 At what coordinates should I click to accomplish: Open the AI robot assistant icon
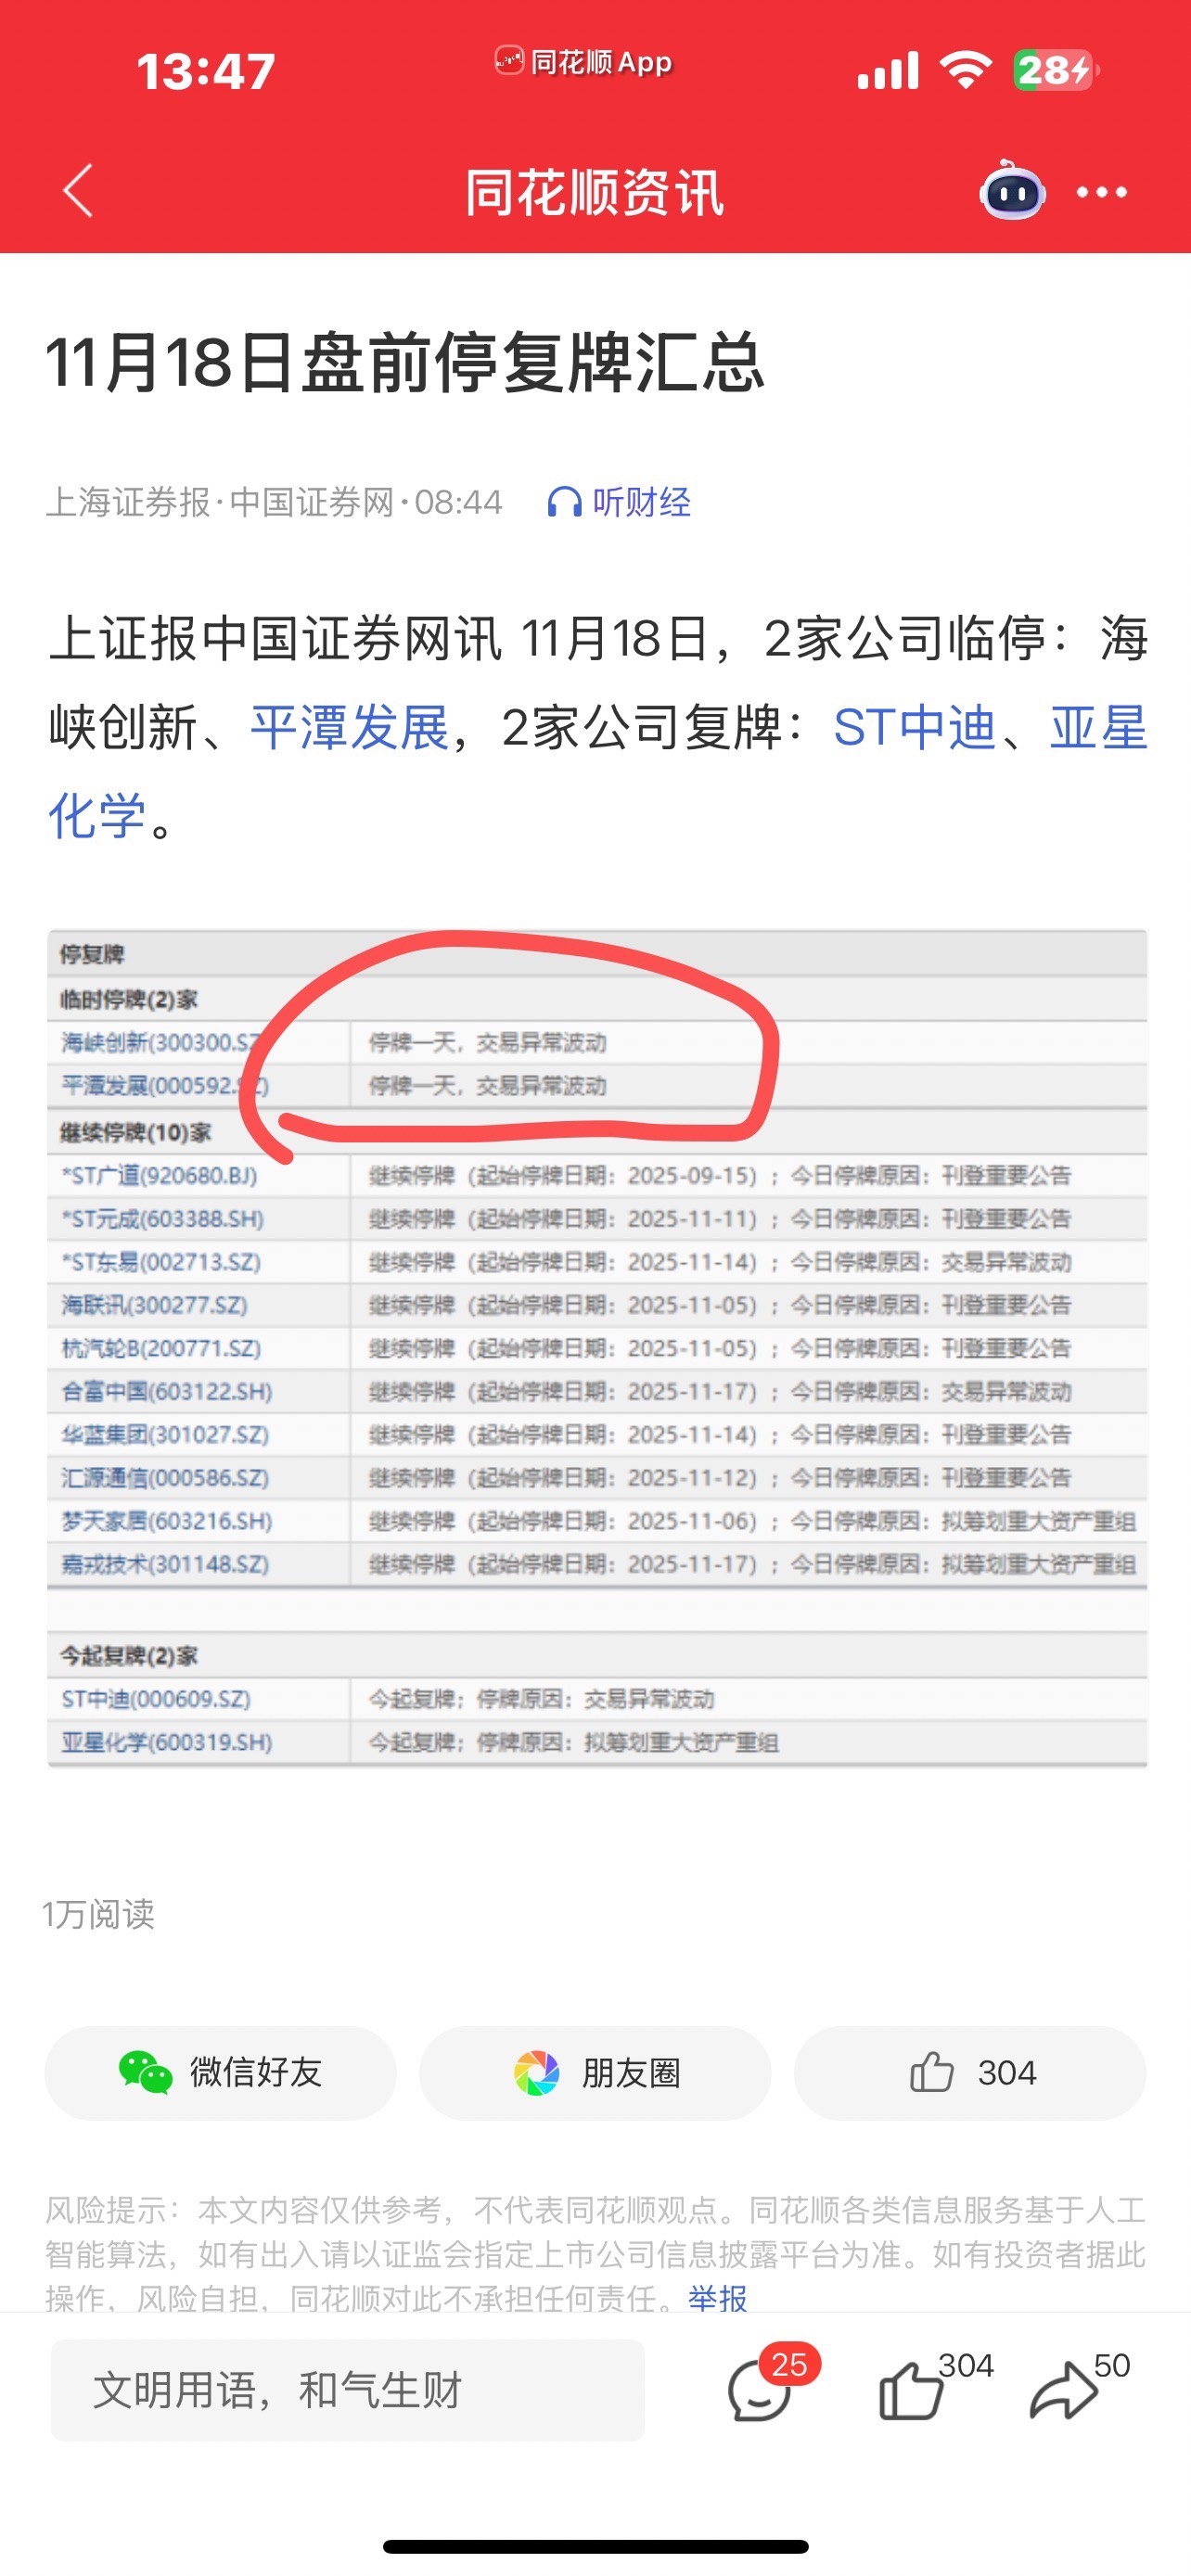[1012, 190]
